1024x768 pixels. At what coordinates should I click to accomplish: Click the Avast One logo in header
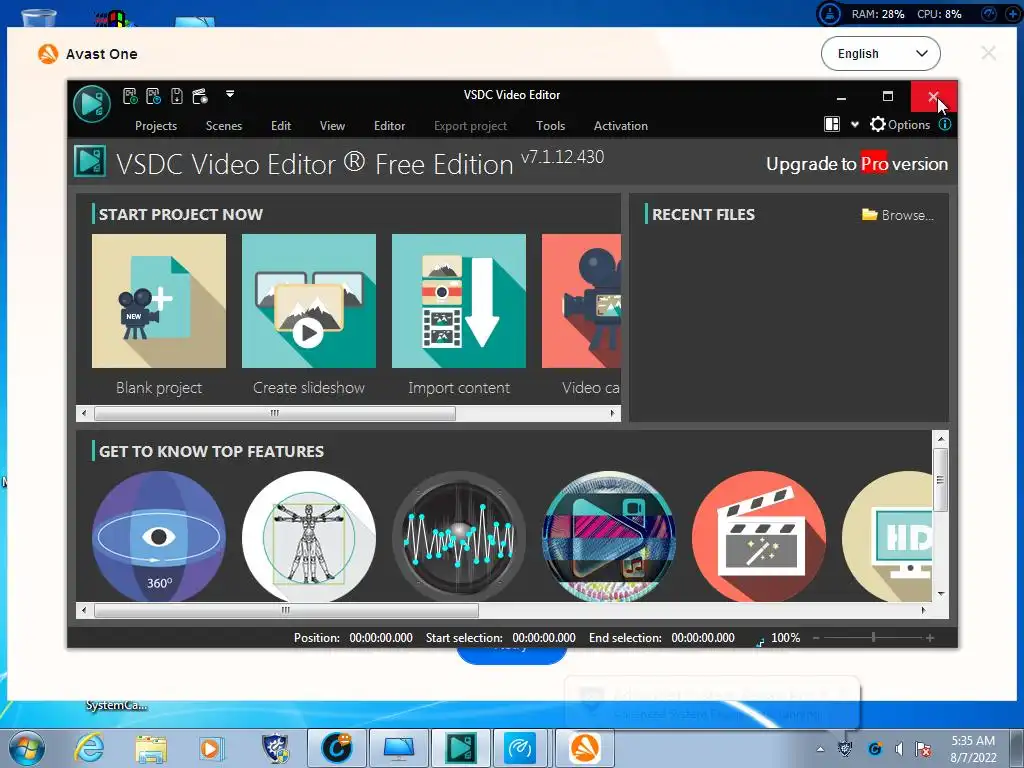pos(48,54)
